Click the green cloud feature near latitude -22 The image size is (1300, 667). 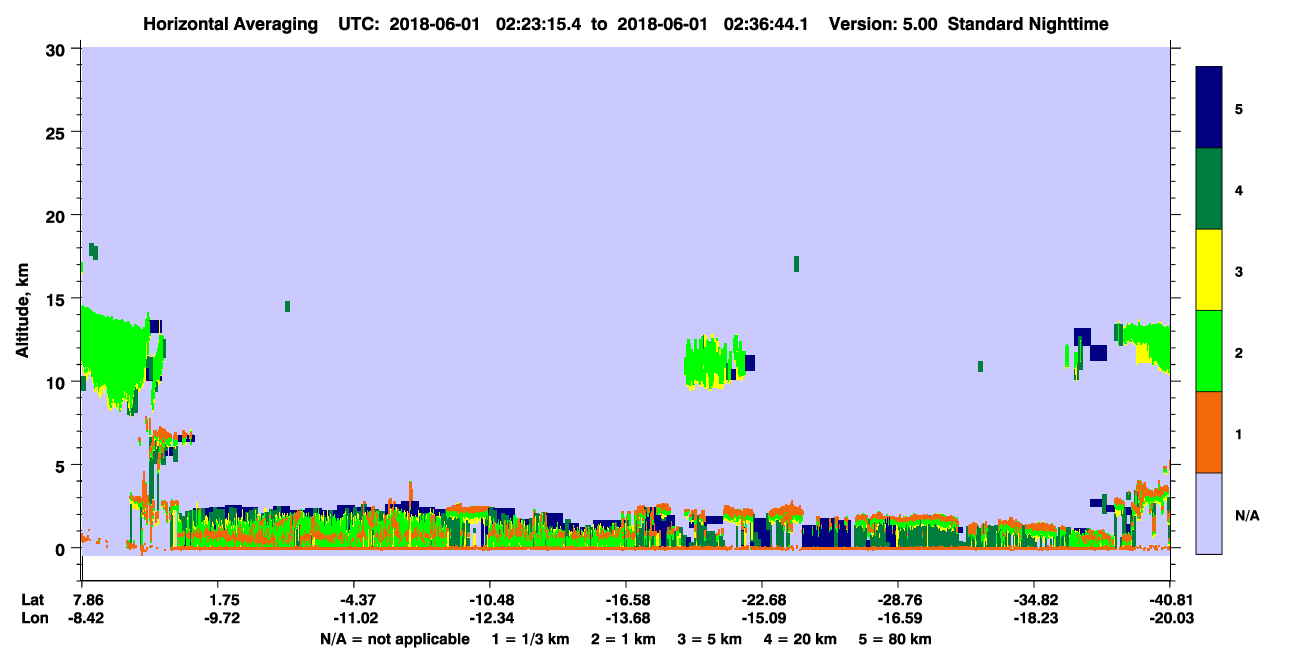[715, 362]
